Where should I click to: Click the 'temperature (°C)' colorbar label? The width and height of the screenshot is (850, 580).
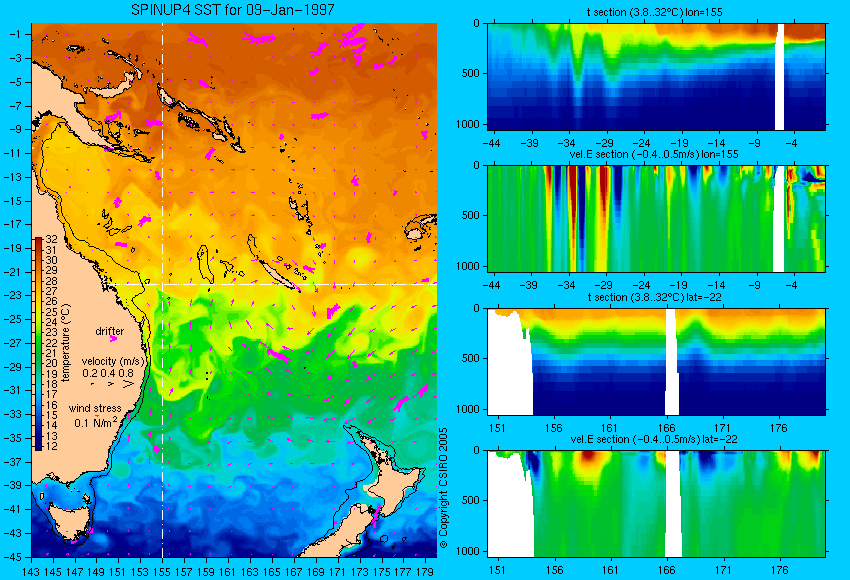pos(66,343)
